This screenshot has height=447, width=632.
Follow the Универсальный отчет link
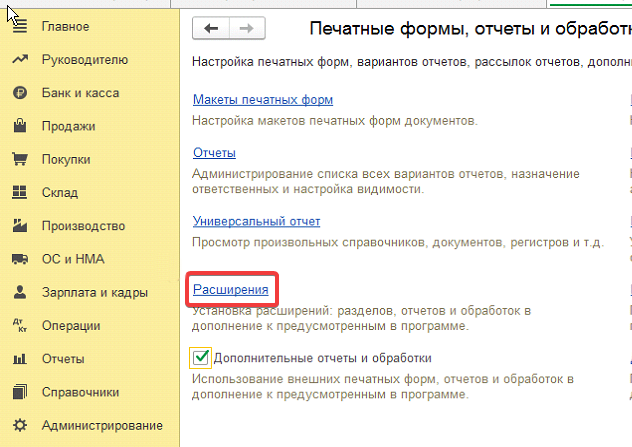coord(256,221)
